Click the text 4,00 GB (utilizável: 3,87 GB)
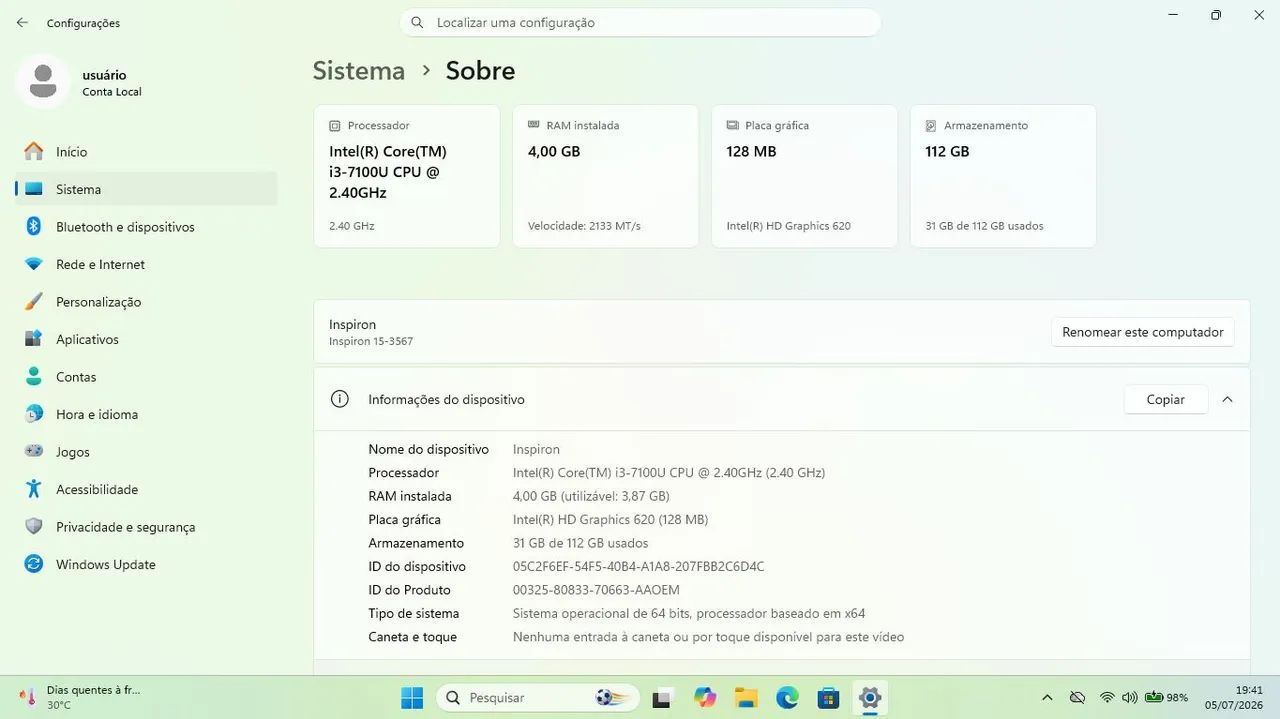The image size is (1280, 719). 591,496
